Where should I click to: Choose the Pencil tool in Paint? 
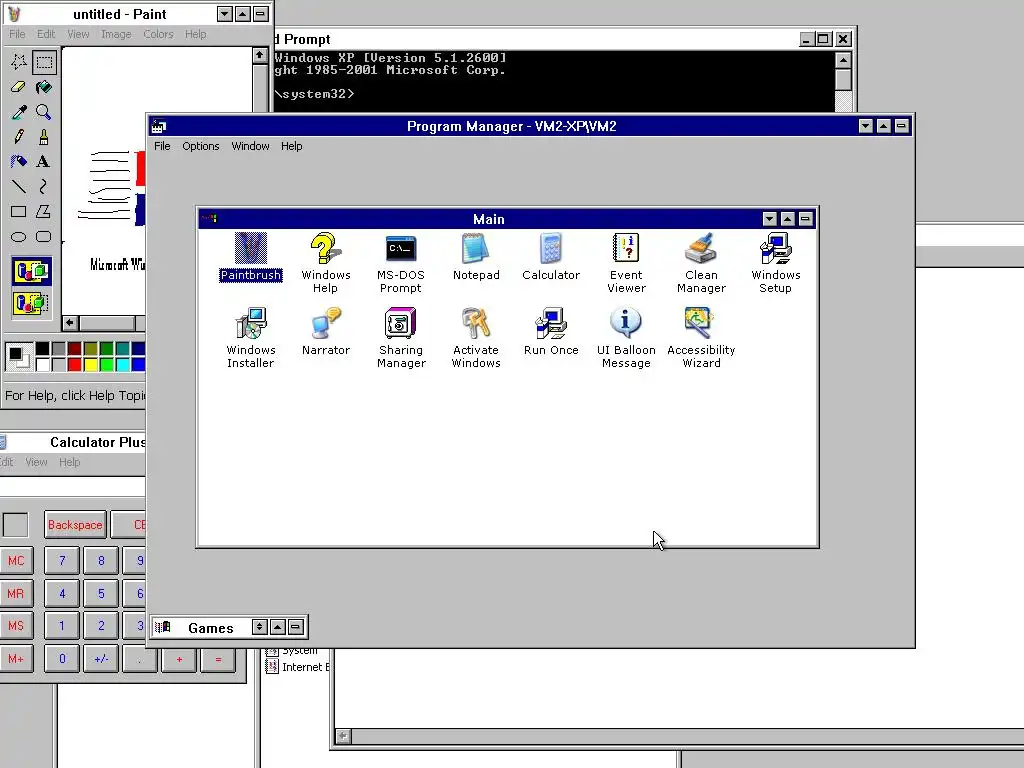19,136
